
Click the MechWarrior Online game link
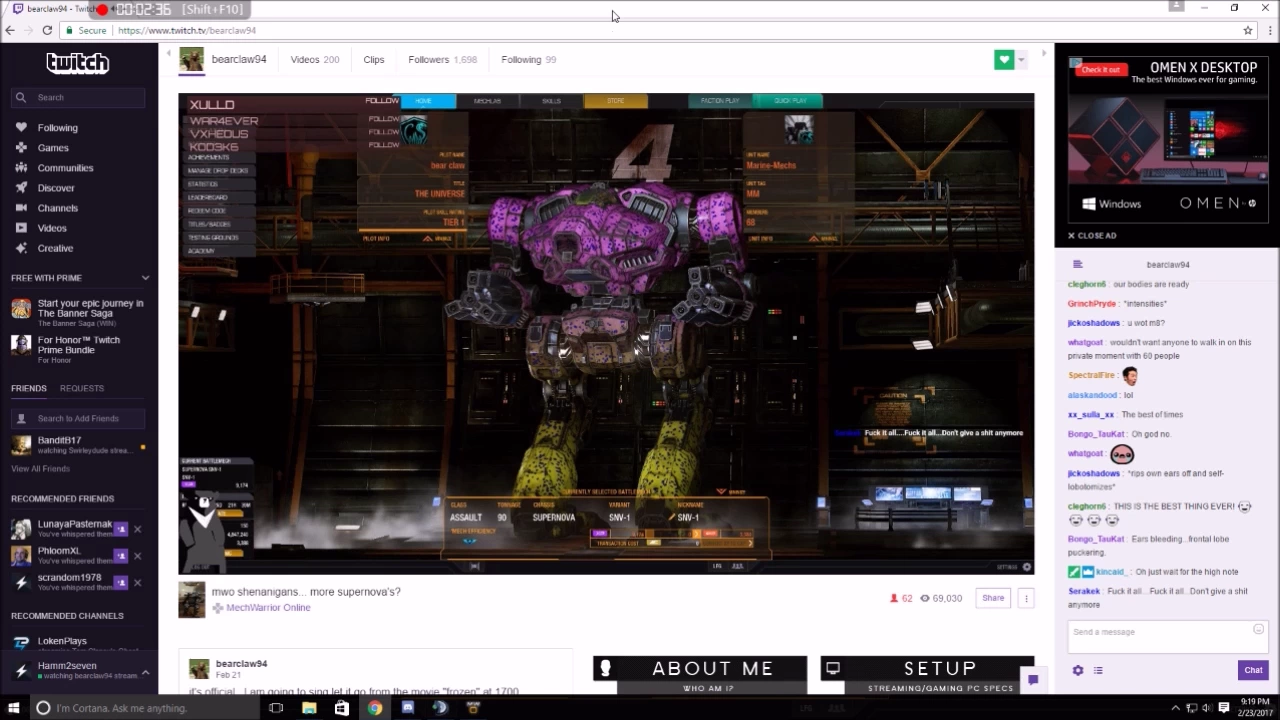tap(268, 608)
